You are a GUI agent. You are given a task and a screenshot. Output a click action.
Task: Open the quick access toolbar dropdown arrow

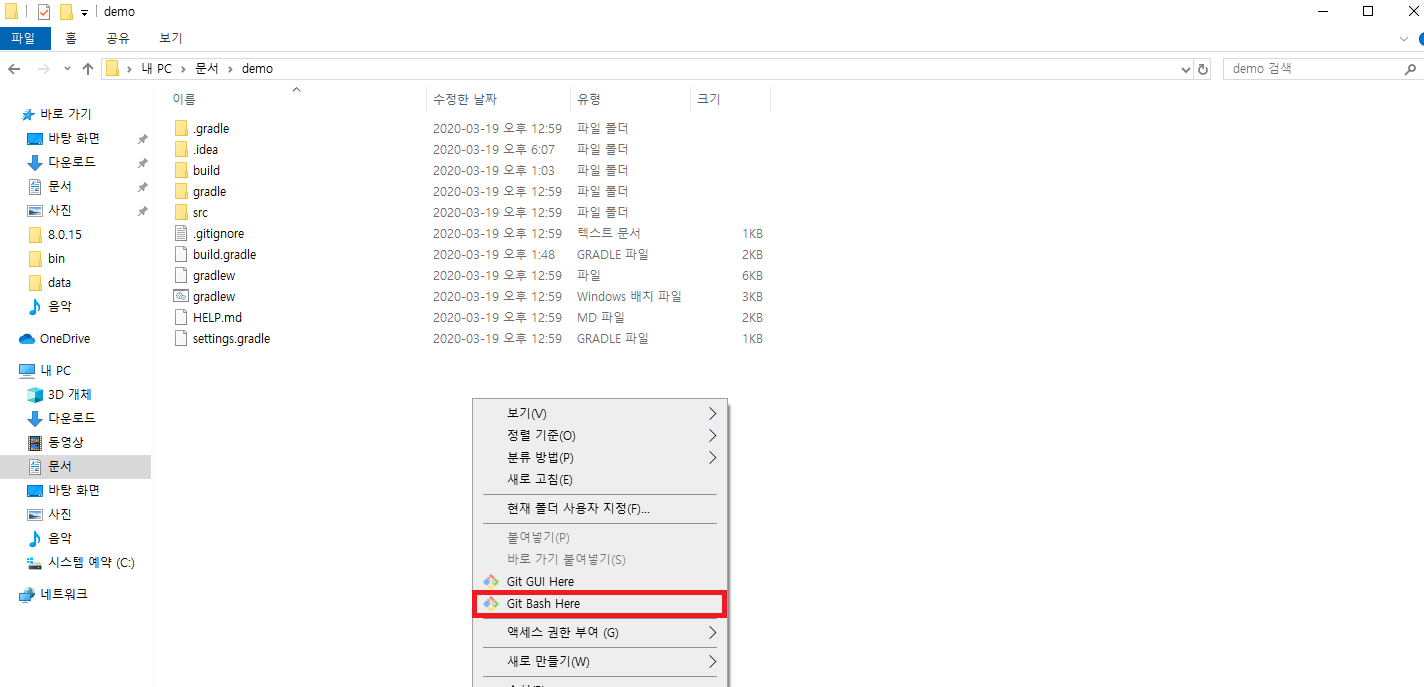(84, 12)
